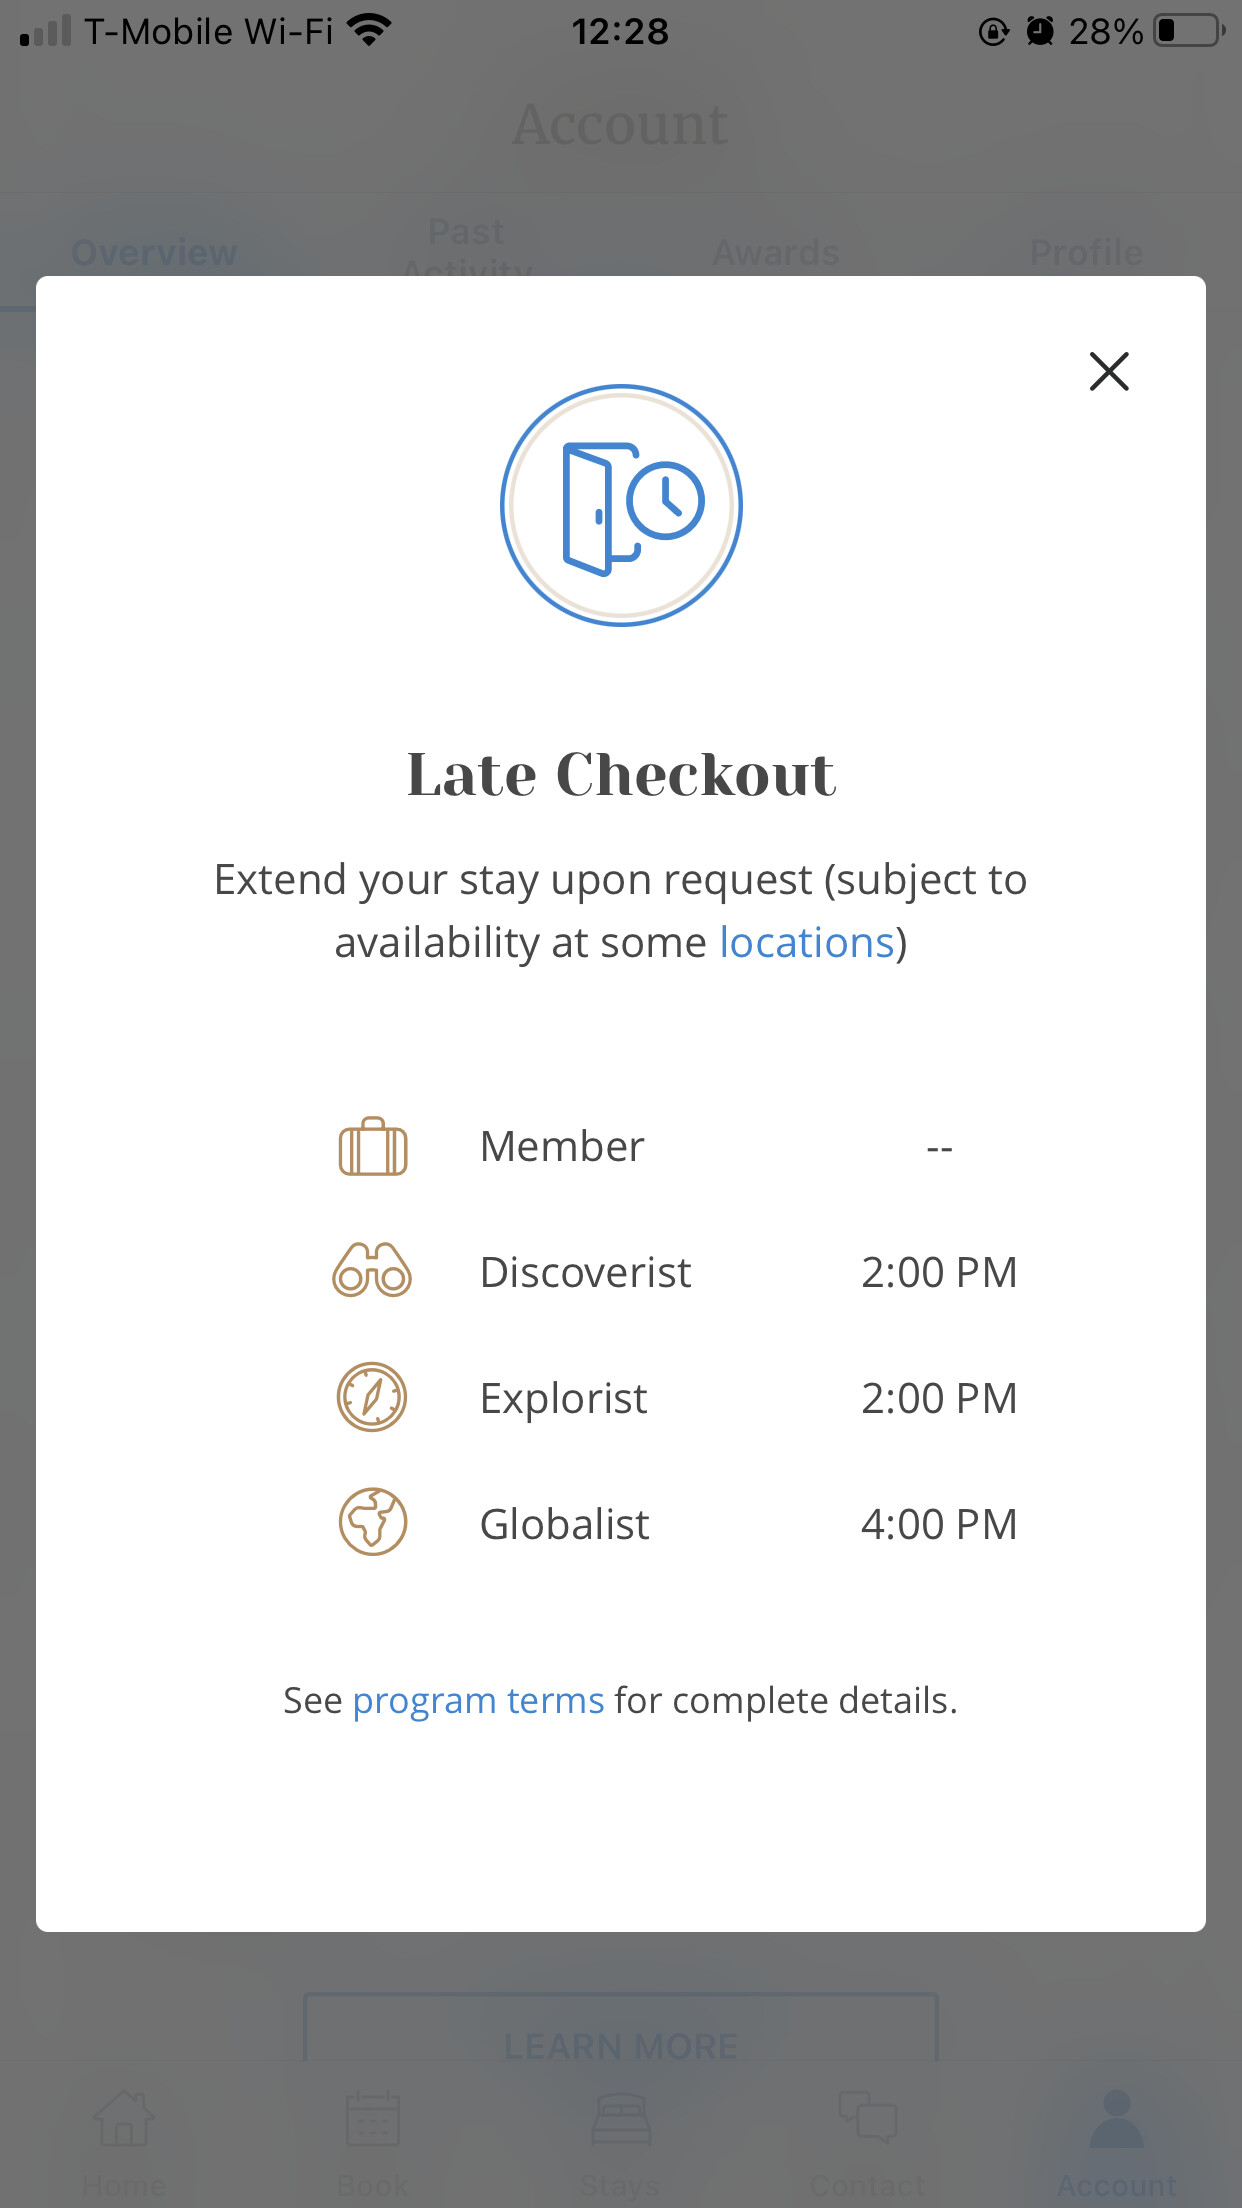Open the program terms link
The width and height of the screenshot is (1242, 2208).
pos(478,1701)
